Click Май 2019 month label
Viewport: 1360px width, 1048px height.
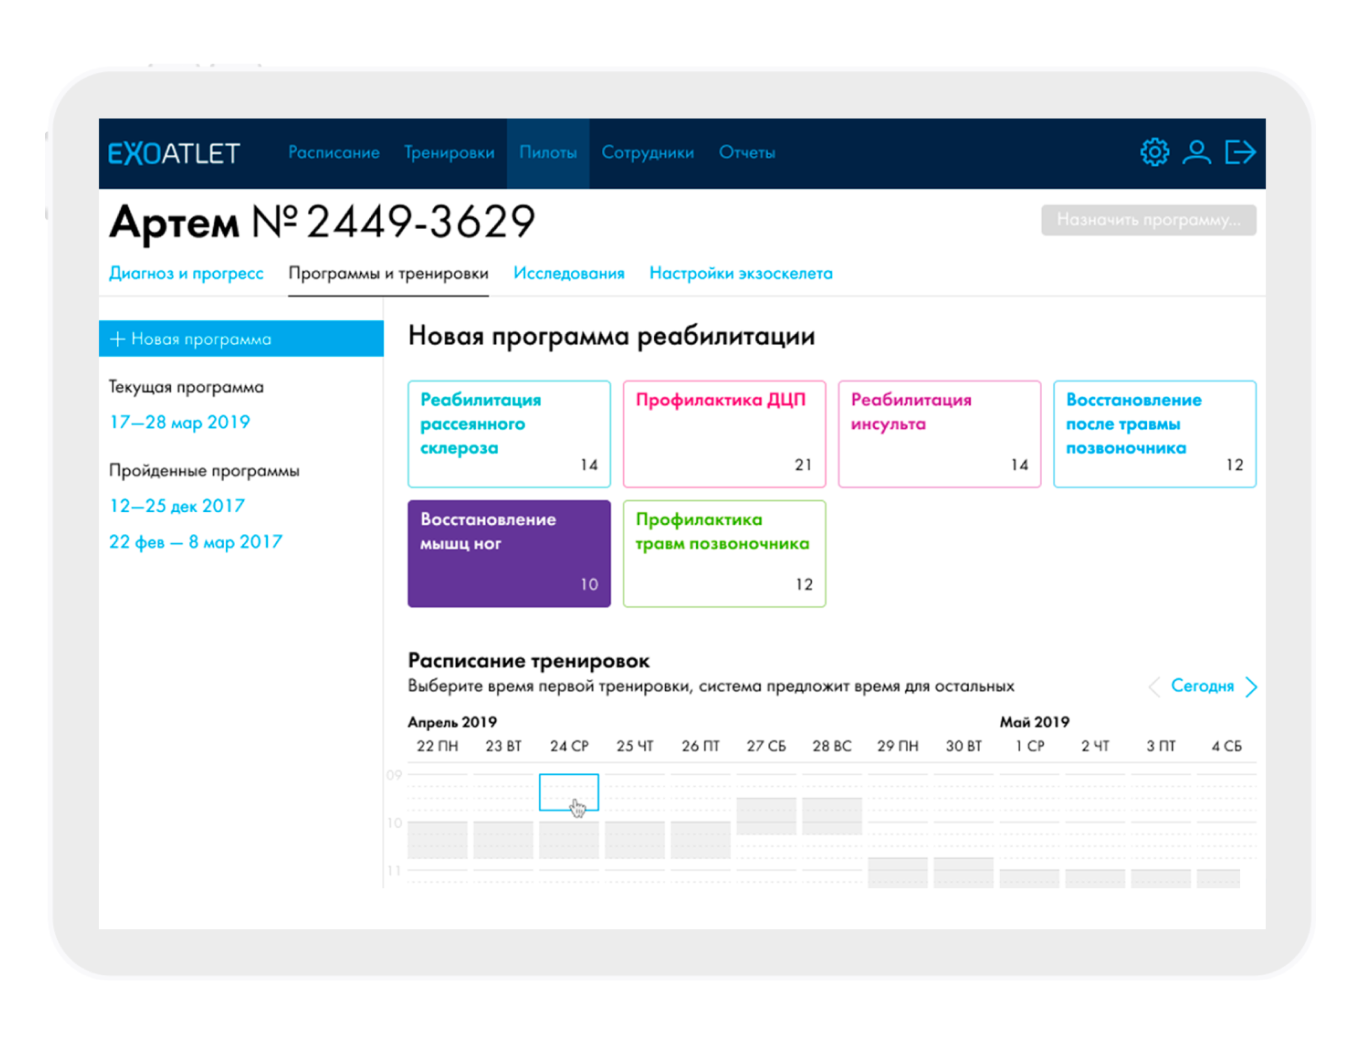pos(1035,722)
